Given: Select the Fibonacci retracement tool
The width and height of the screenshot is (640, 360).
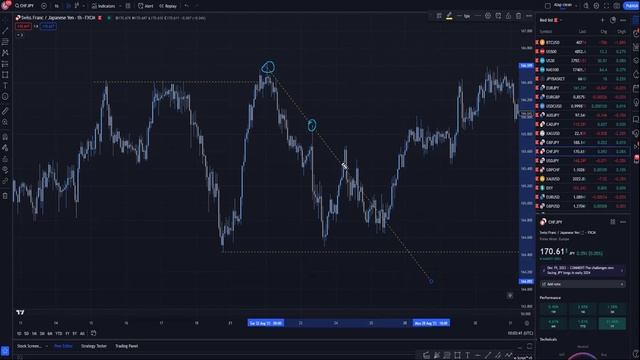Looking at the screenshot, I should [5, 42].
